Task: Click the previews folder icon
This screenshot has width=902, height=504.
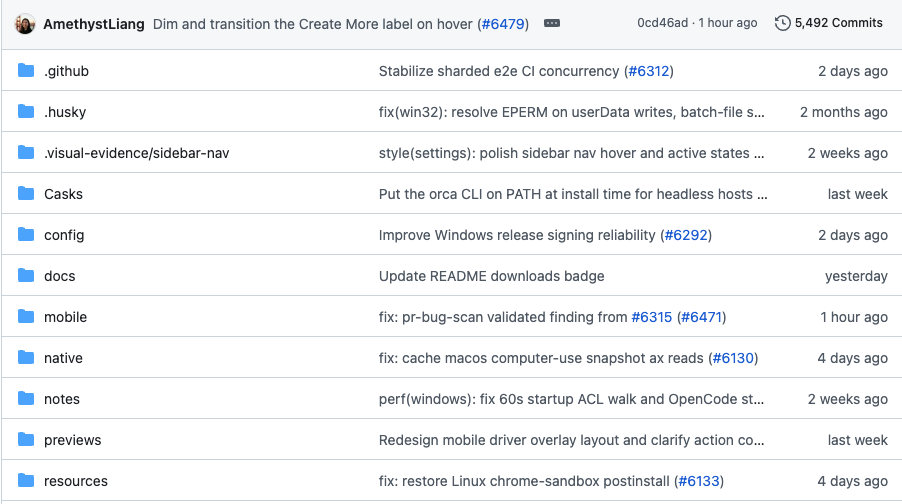Action: click(x=26, y=440)
